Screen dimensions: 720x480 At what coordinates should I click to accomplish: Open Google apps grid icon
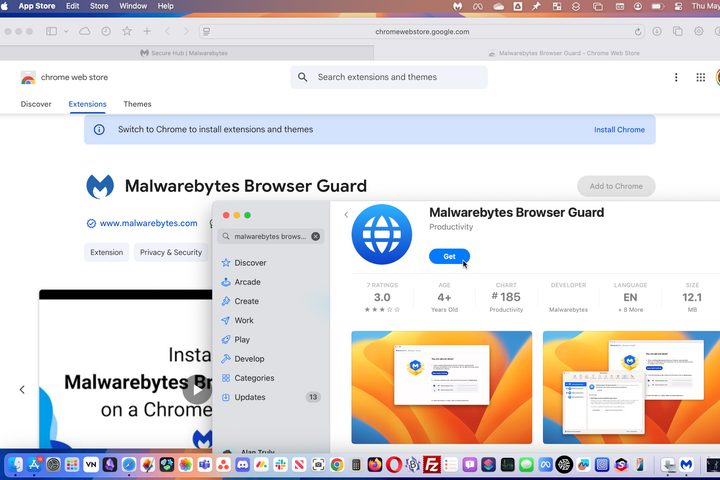point(700,77)
